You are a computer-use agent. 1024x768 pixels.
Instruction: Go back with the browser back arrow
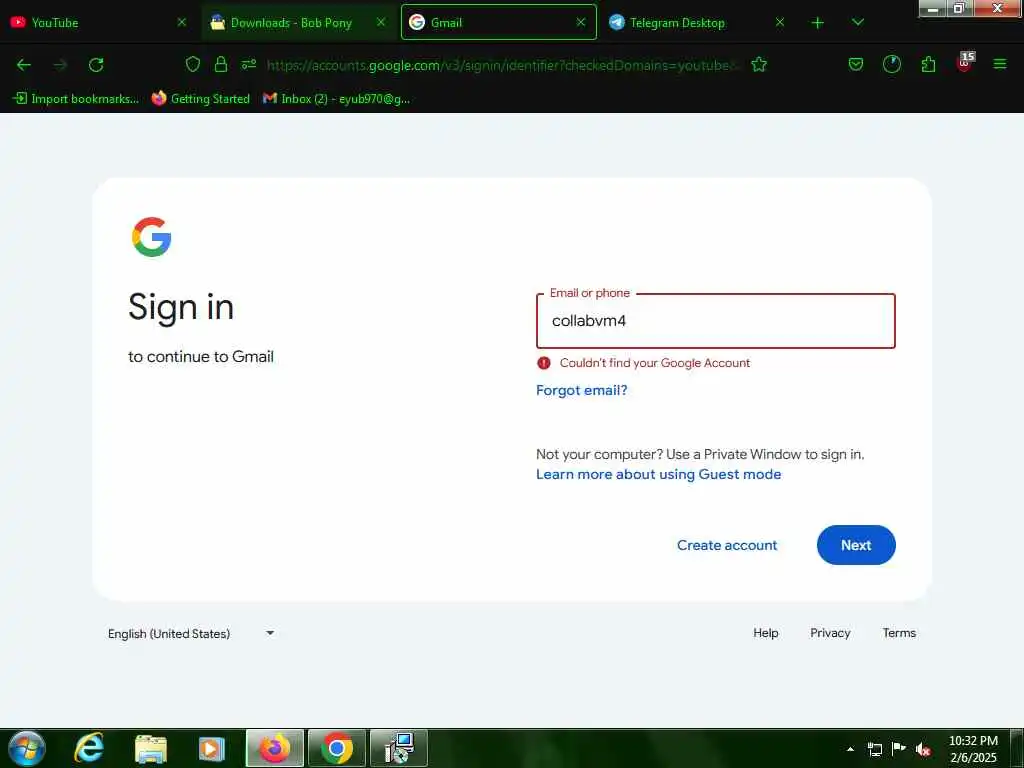[x=24, y=65]
